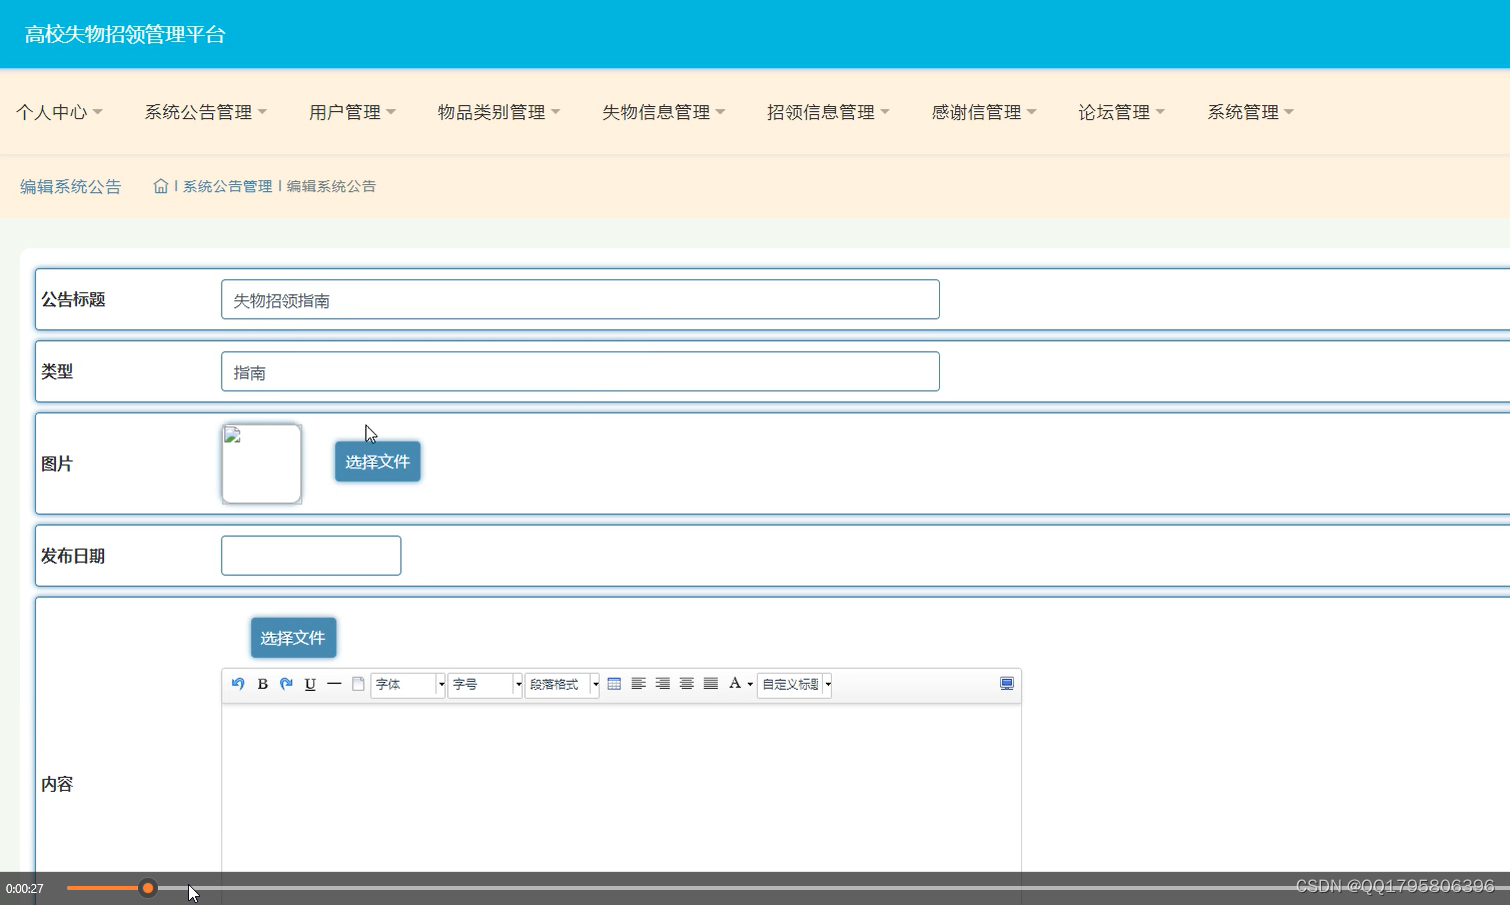1510x905 pixels.
Task: Justify text in the editor
Action: 710,684
